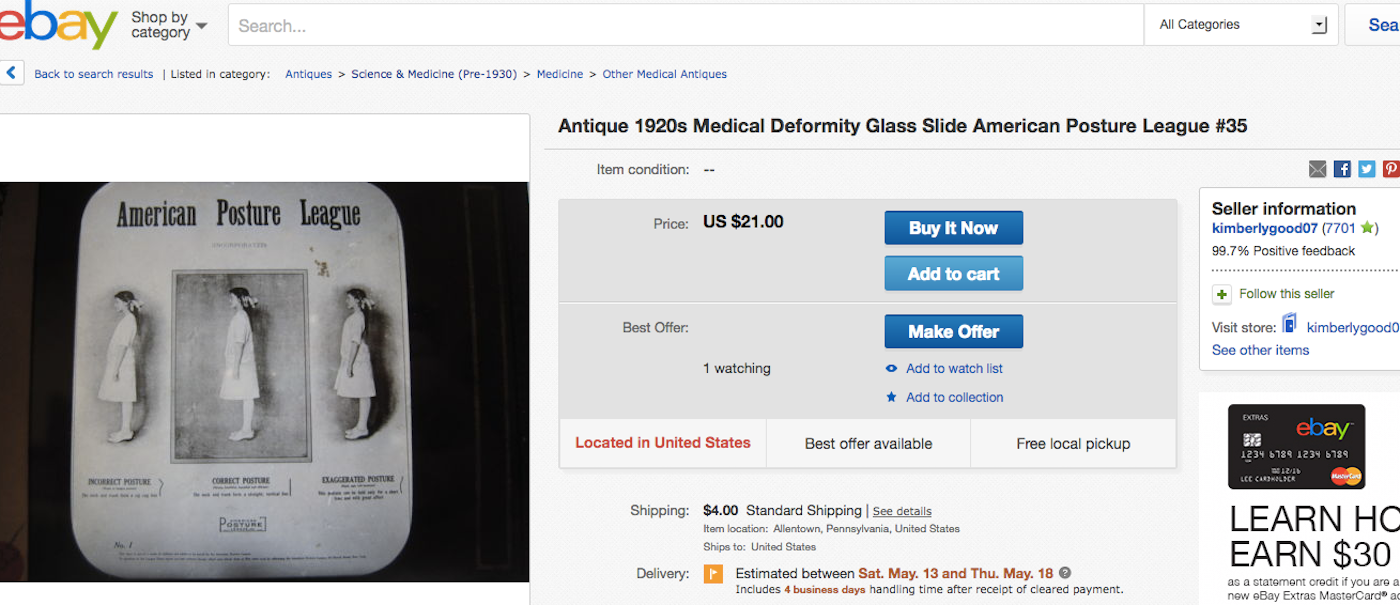Share listing on Facebook icon
Viewport: 1400px width, 605px height.
1342,169
